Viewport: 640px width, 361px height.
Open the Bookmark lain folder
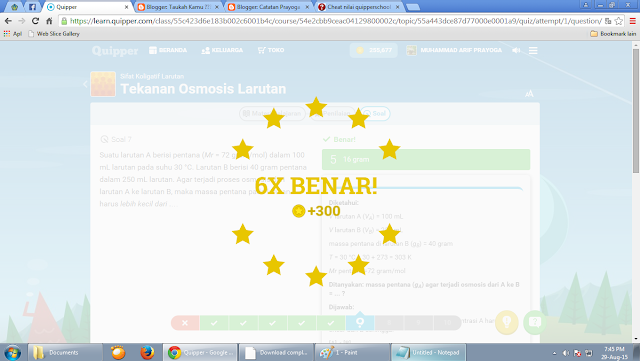(x=613, y=34)
